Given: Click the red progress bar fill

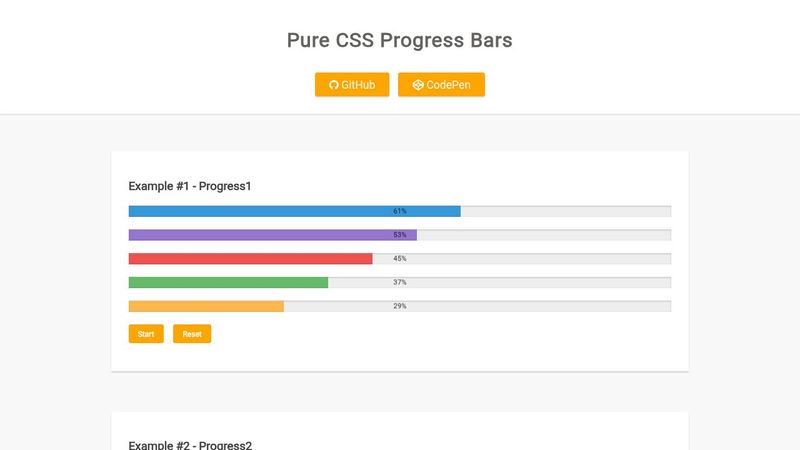Looking at the screenshot, I should [250, 259].
